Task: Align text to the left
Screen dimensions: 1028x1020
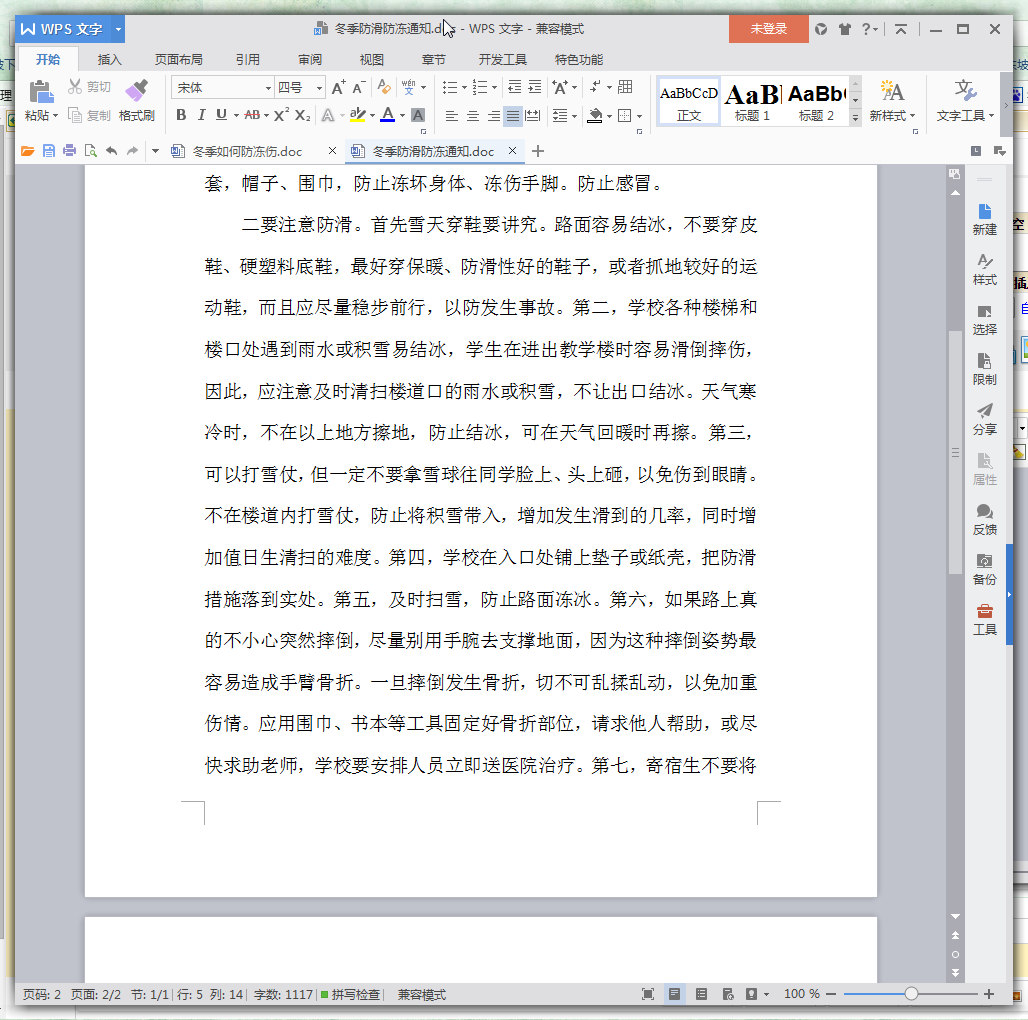Action: tap(452, 116)
